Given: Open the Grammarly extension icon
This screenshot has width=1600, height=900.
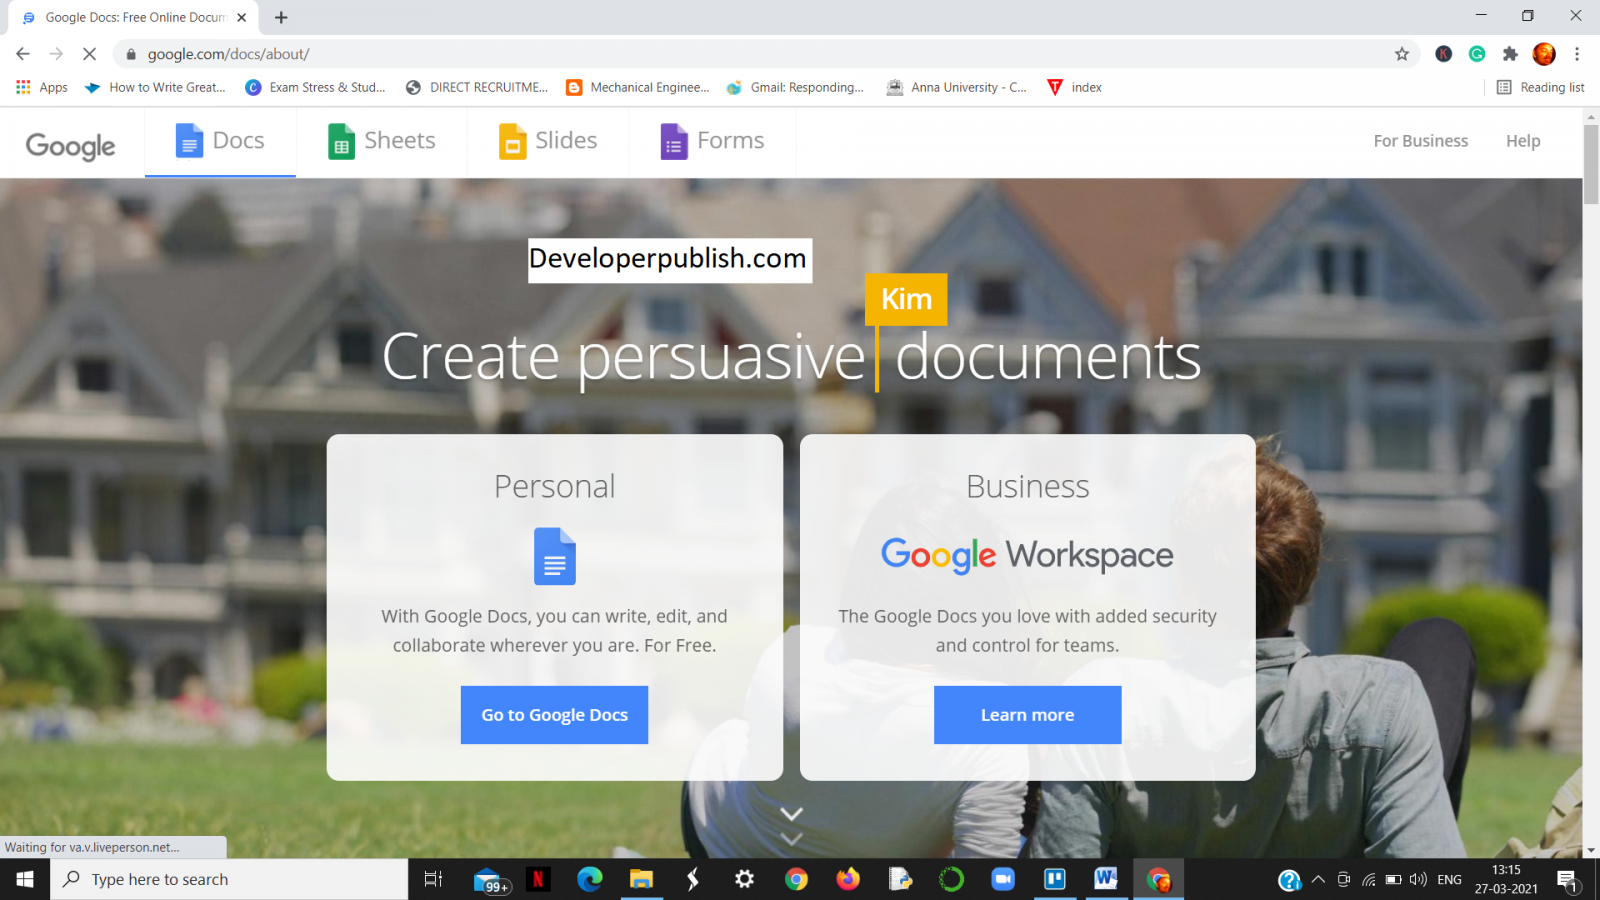Looking at the screenshot, I should (x=1477, y=54).
